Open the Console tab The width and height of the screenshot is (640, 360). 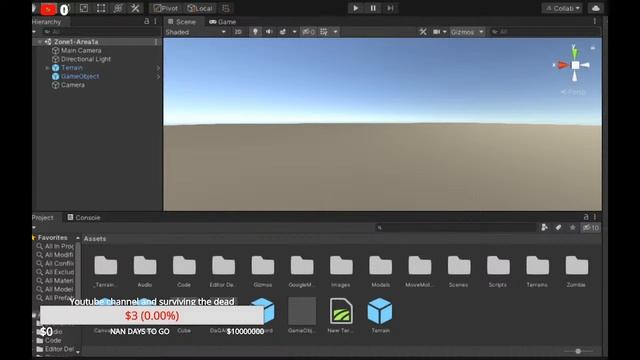(84, 218)
